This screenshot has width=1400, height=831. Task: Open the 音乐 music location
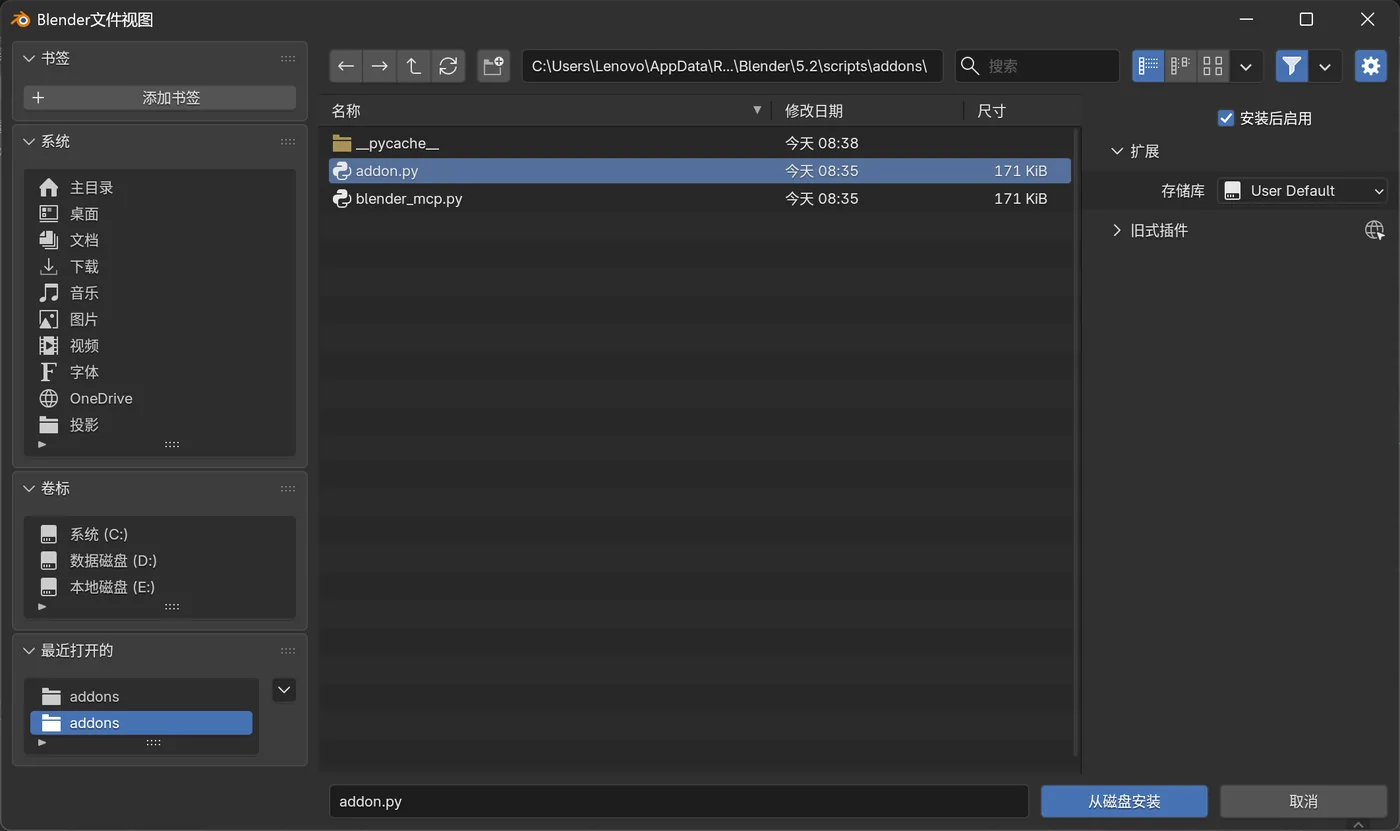pyautogui.click(x=160, y=293)
